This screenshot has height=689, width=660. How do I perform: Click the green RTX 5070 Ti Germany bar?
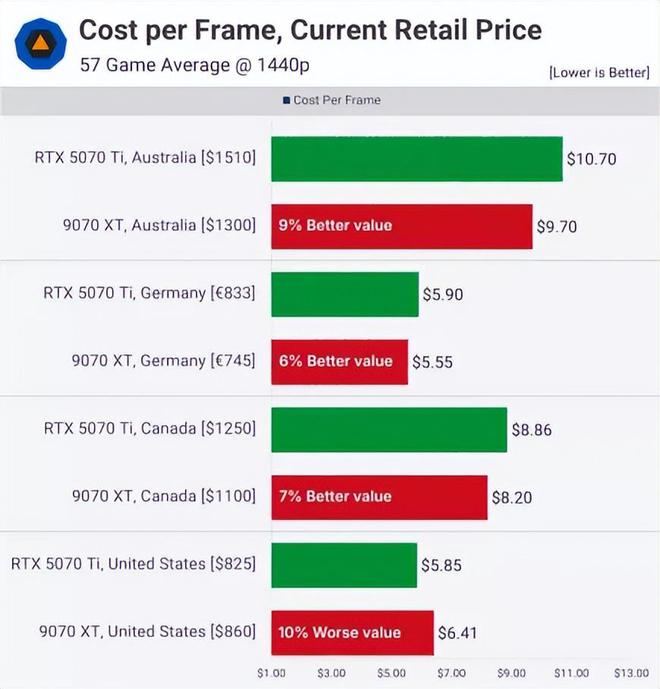tap(344, 294)
